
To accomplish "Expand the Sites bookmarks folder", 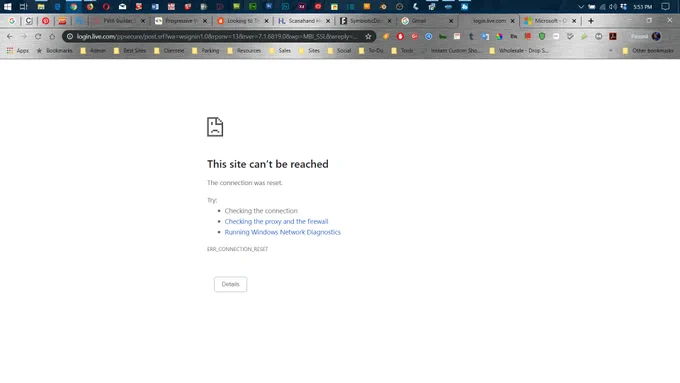I will [x=309, y=51].
